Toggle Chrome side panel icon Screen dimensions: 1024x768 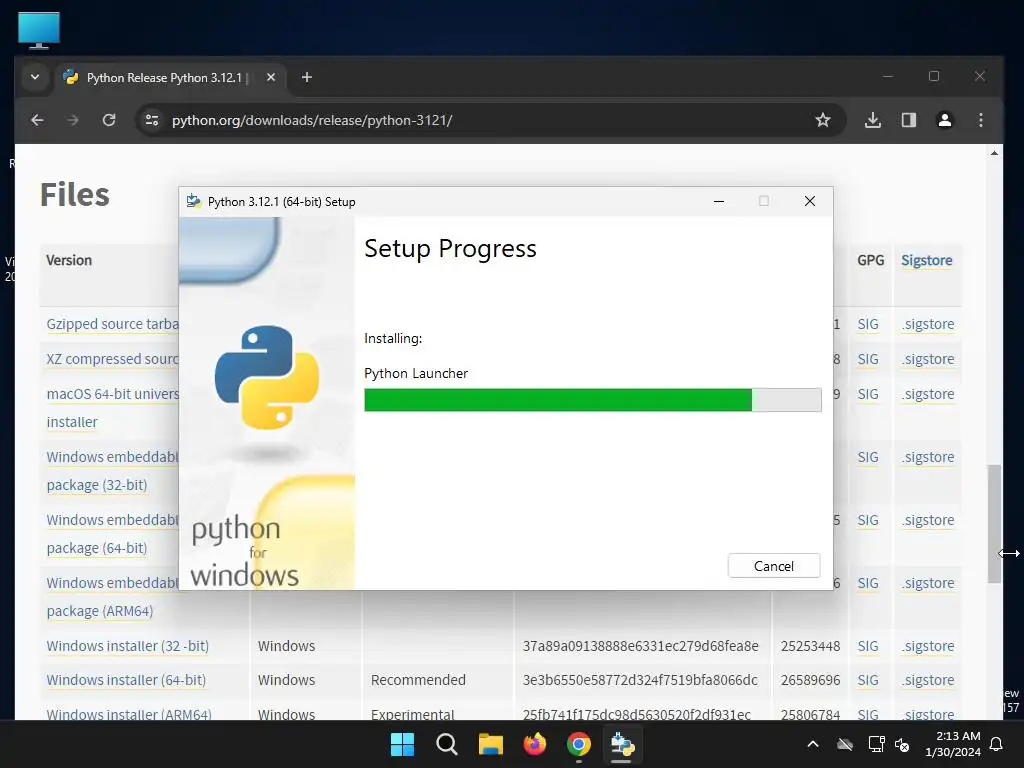[908, 120]
